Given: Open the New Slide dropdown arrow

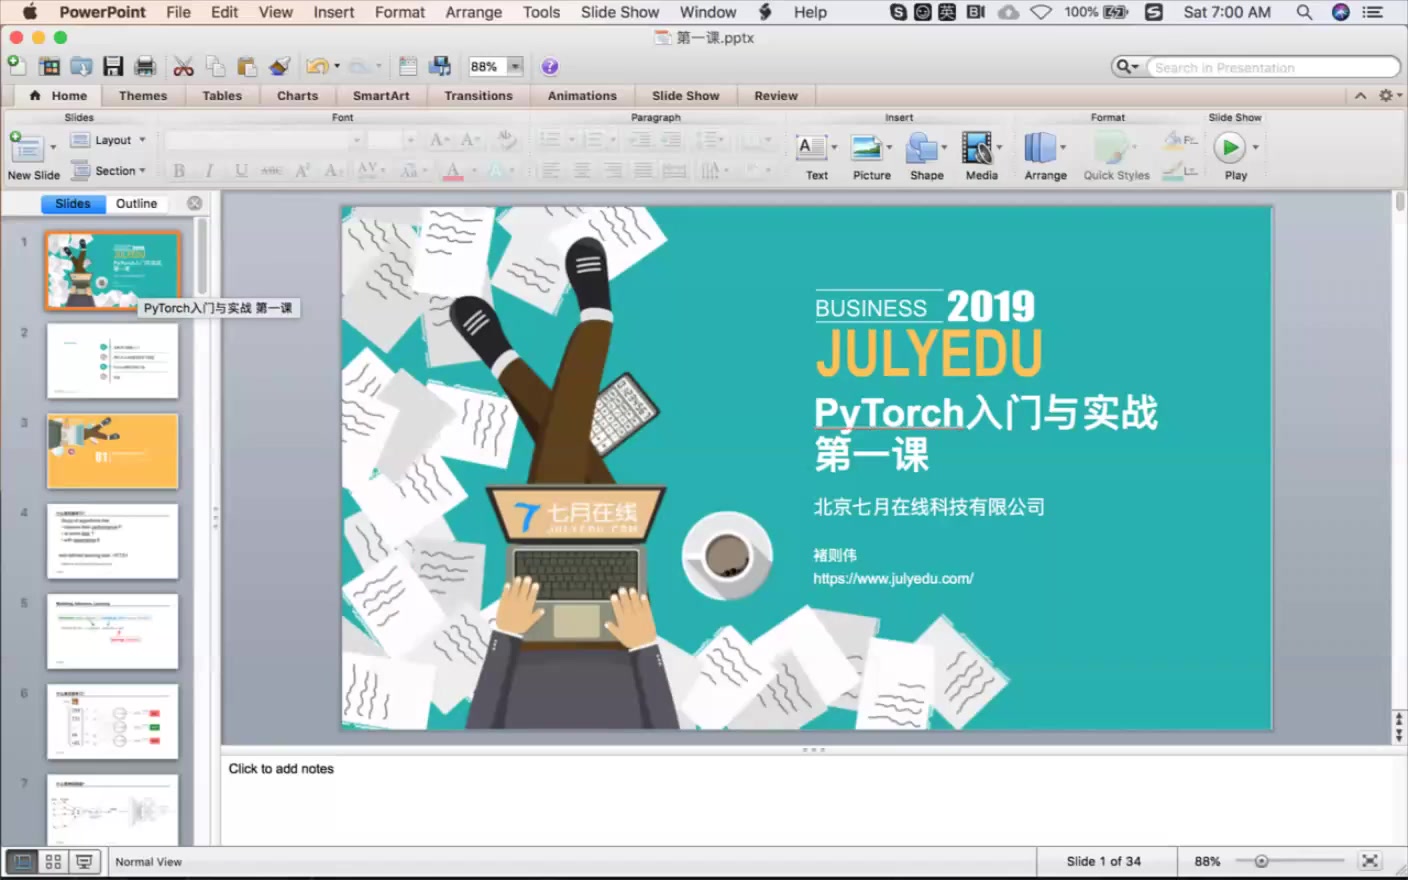Looking at the screenshot, I should (x=53, y=147).
